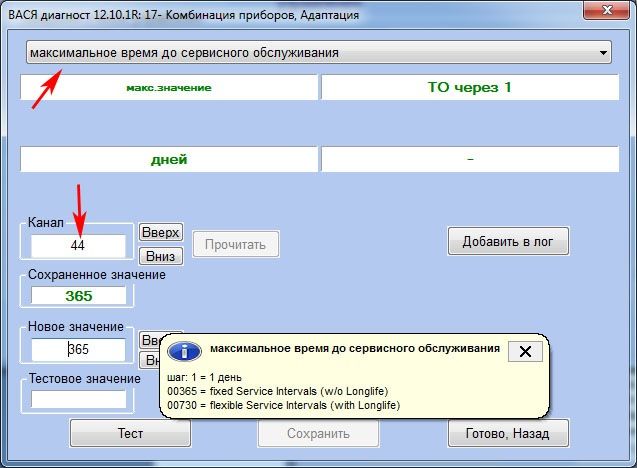Click the empty Тестовое значение field
The width and height of the screenshot is (637, 468).
(x=78, y=398)
